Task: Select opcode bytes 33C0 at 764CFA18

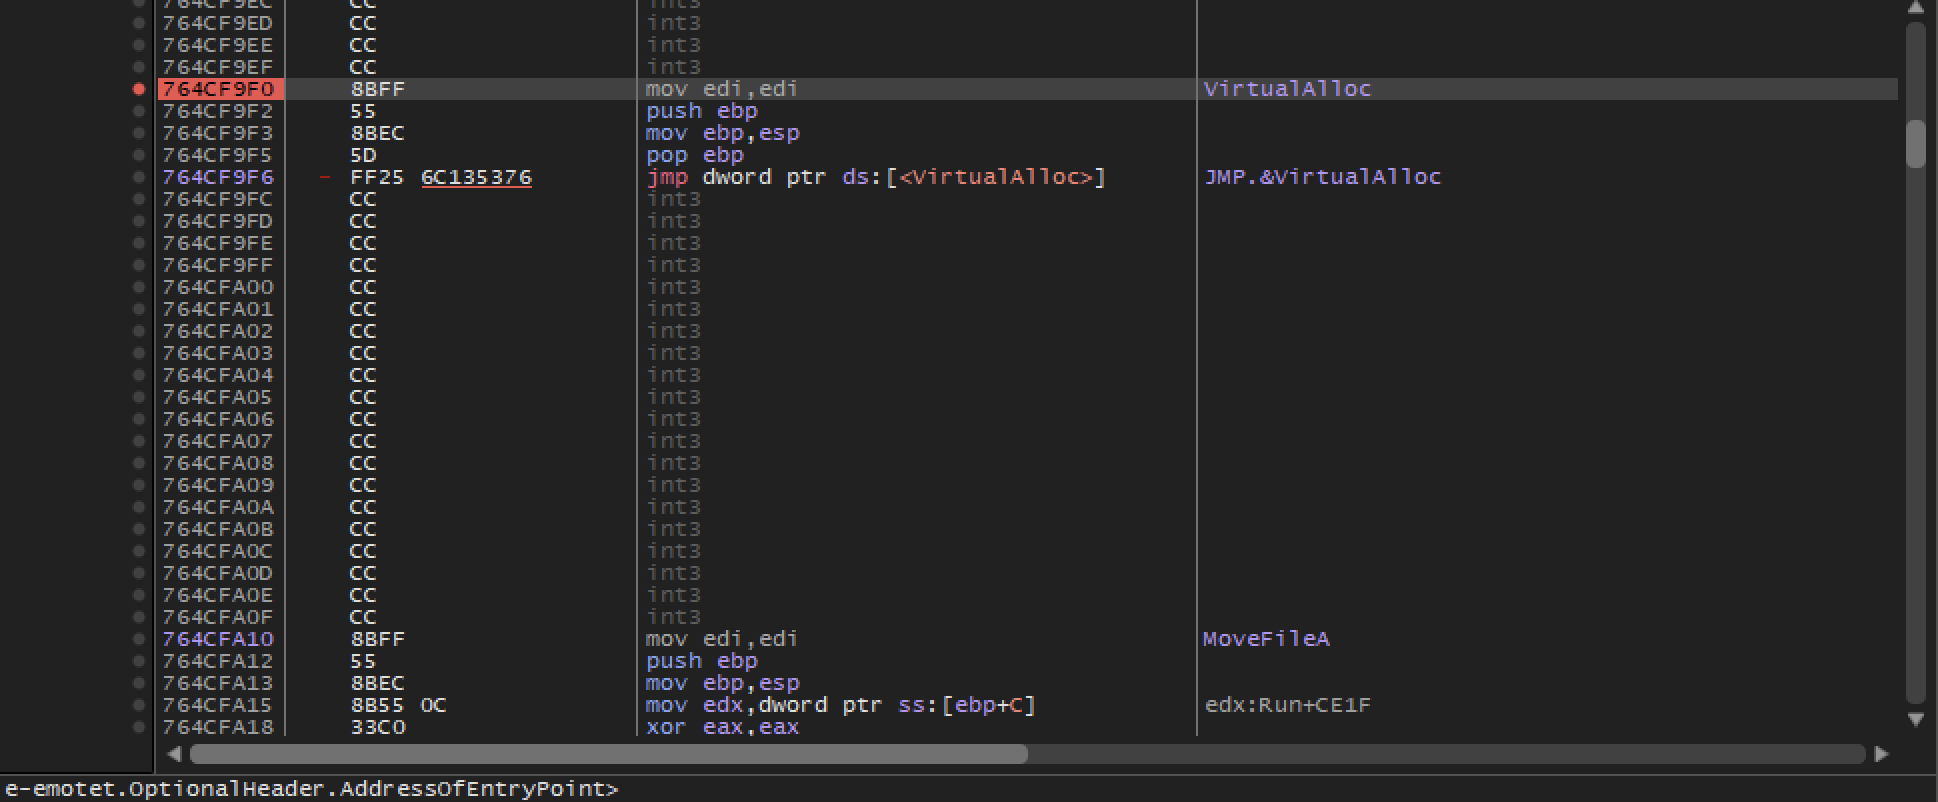Action: [377, 727]
